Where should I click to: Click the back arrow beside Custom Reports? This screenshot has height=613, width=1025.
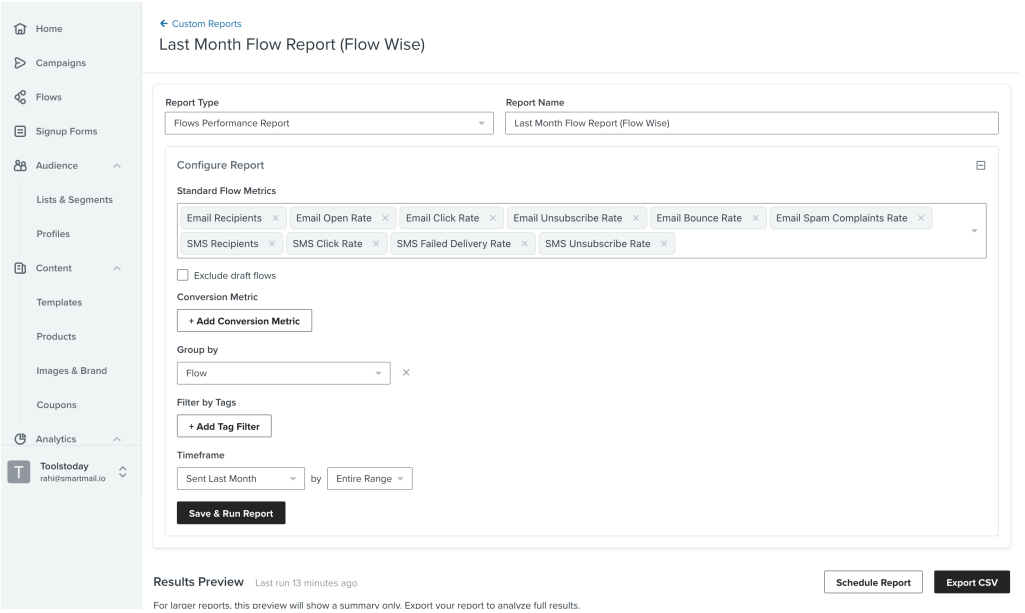(x=164, y=24)
